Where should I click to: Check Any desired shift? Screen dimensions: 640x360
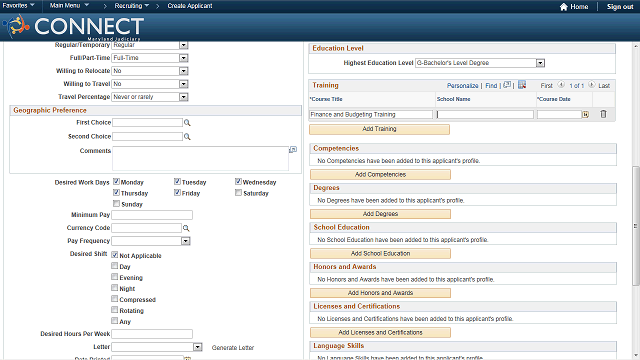[115, 321]
